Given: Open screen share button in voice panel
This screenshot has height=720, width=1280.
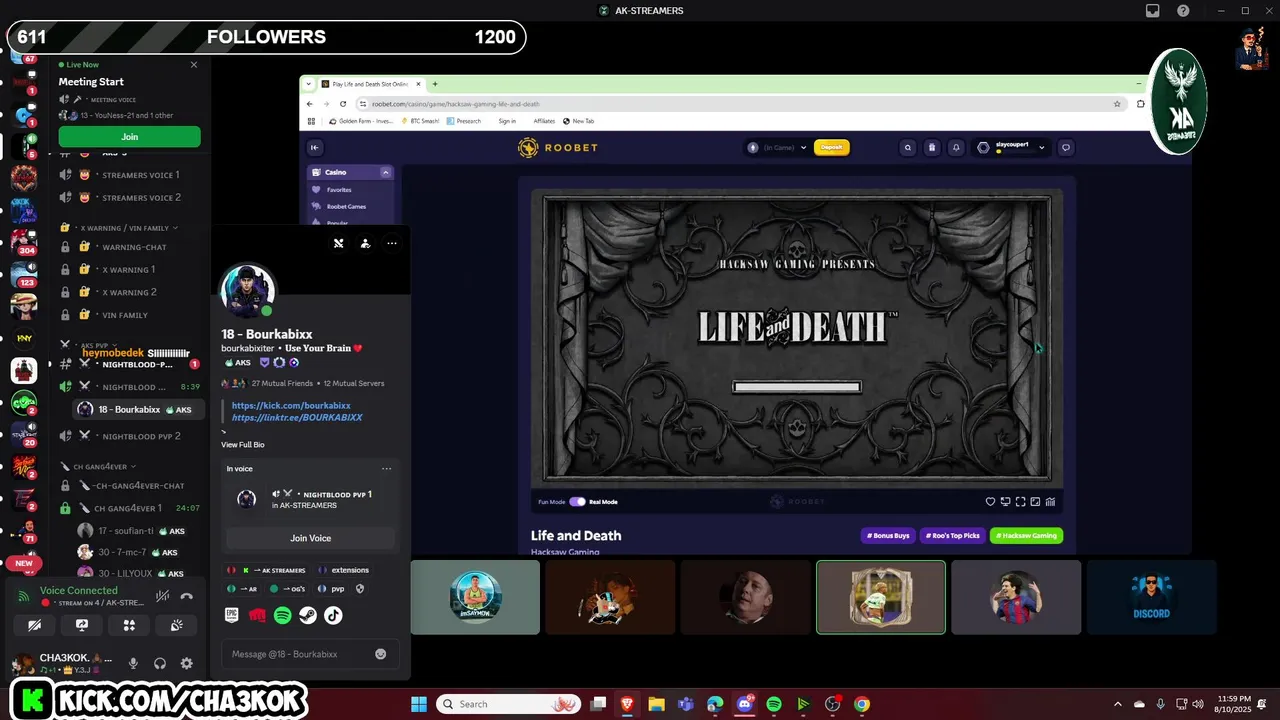Looking at the screenshot, I should pos(82,625).
